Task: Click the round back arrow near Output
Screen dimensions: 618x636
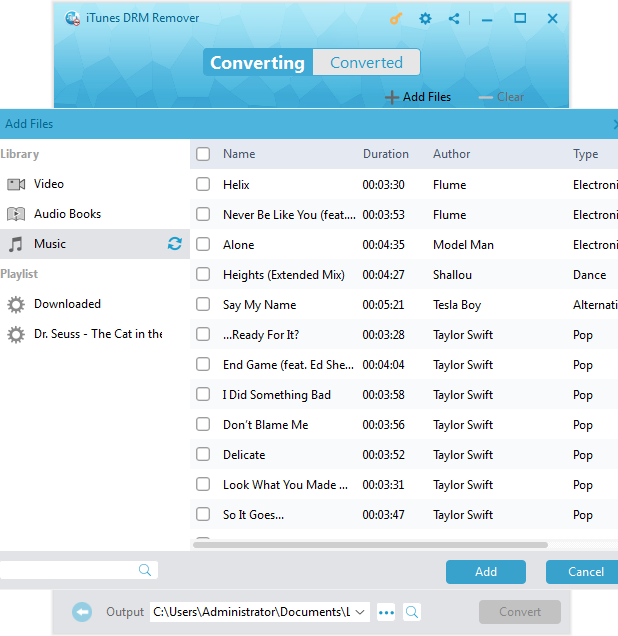Action: pos(82,612)
